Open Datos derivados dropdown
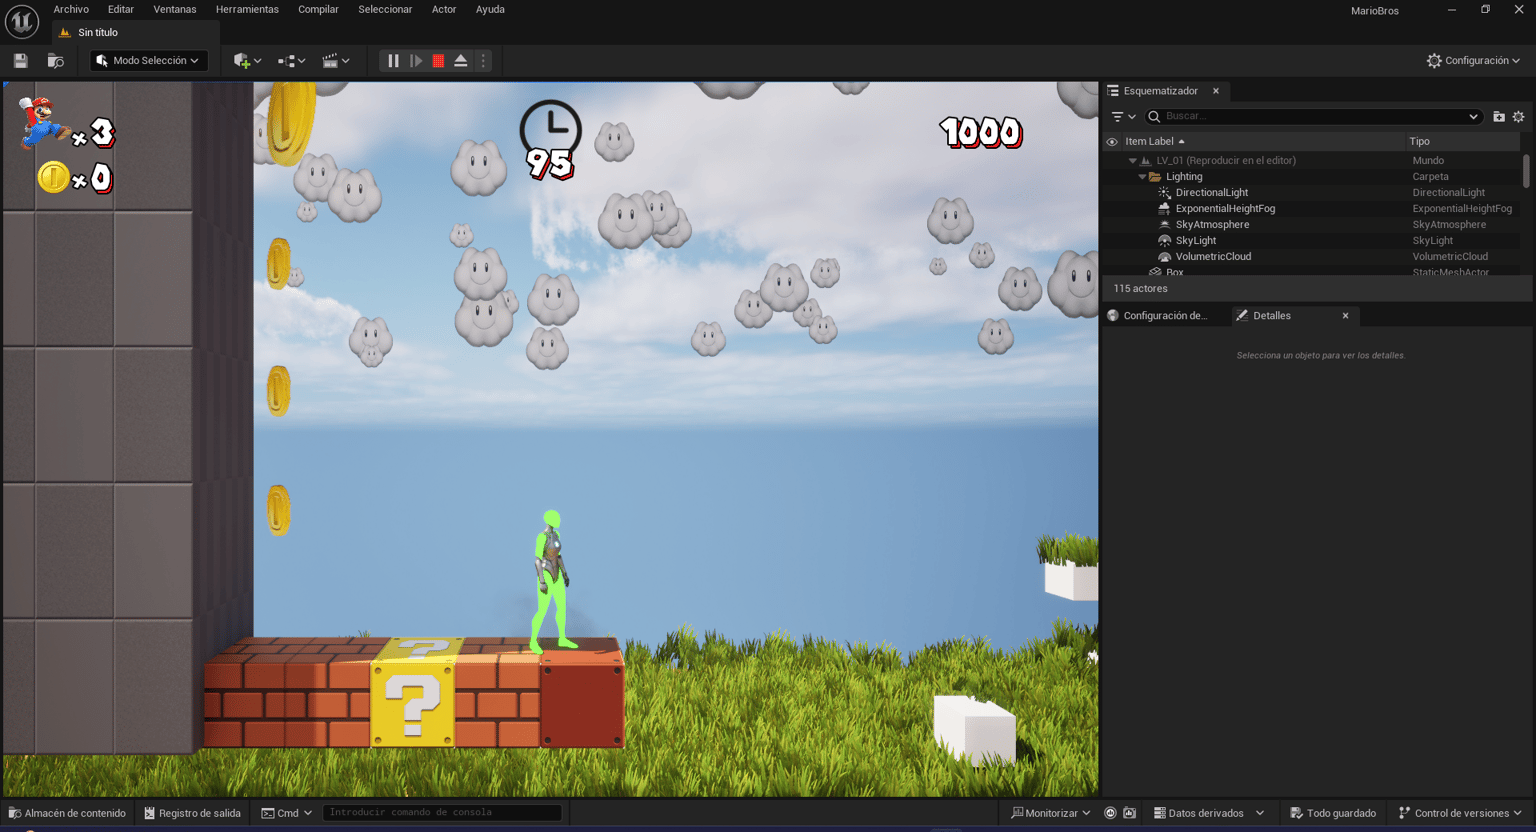The width and height of the screenshot is (1536, 832). (1209, 813)
